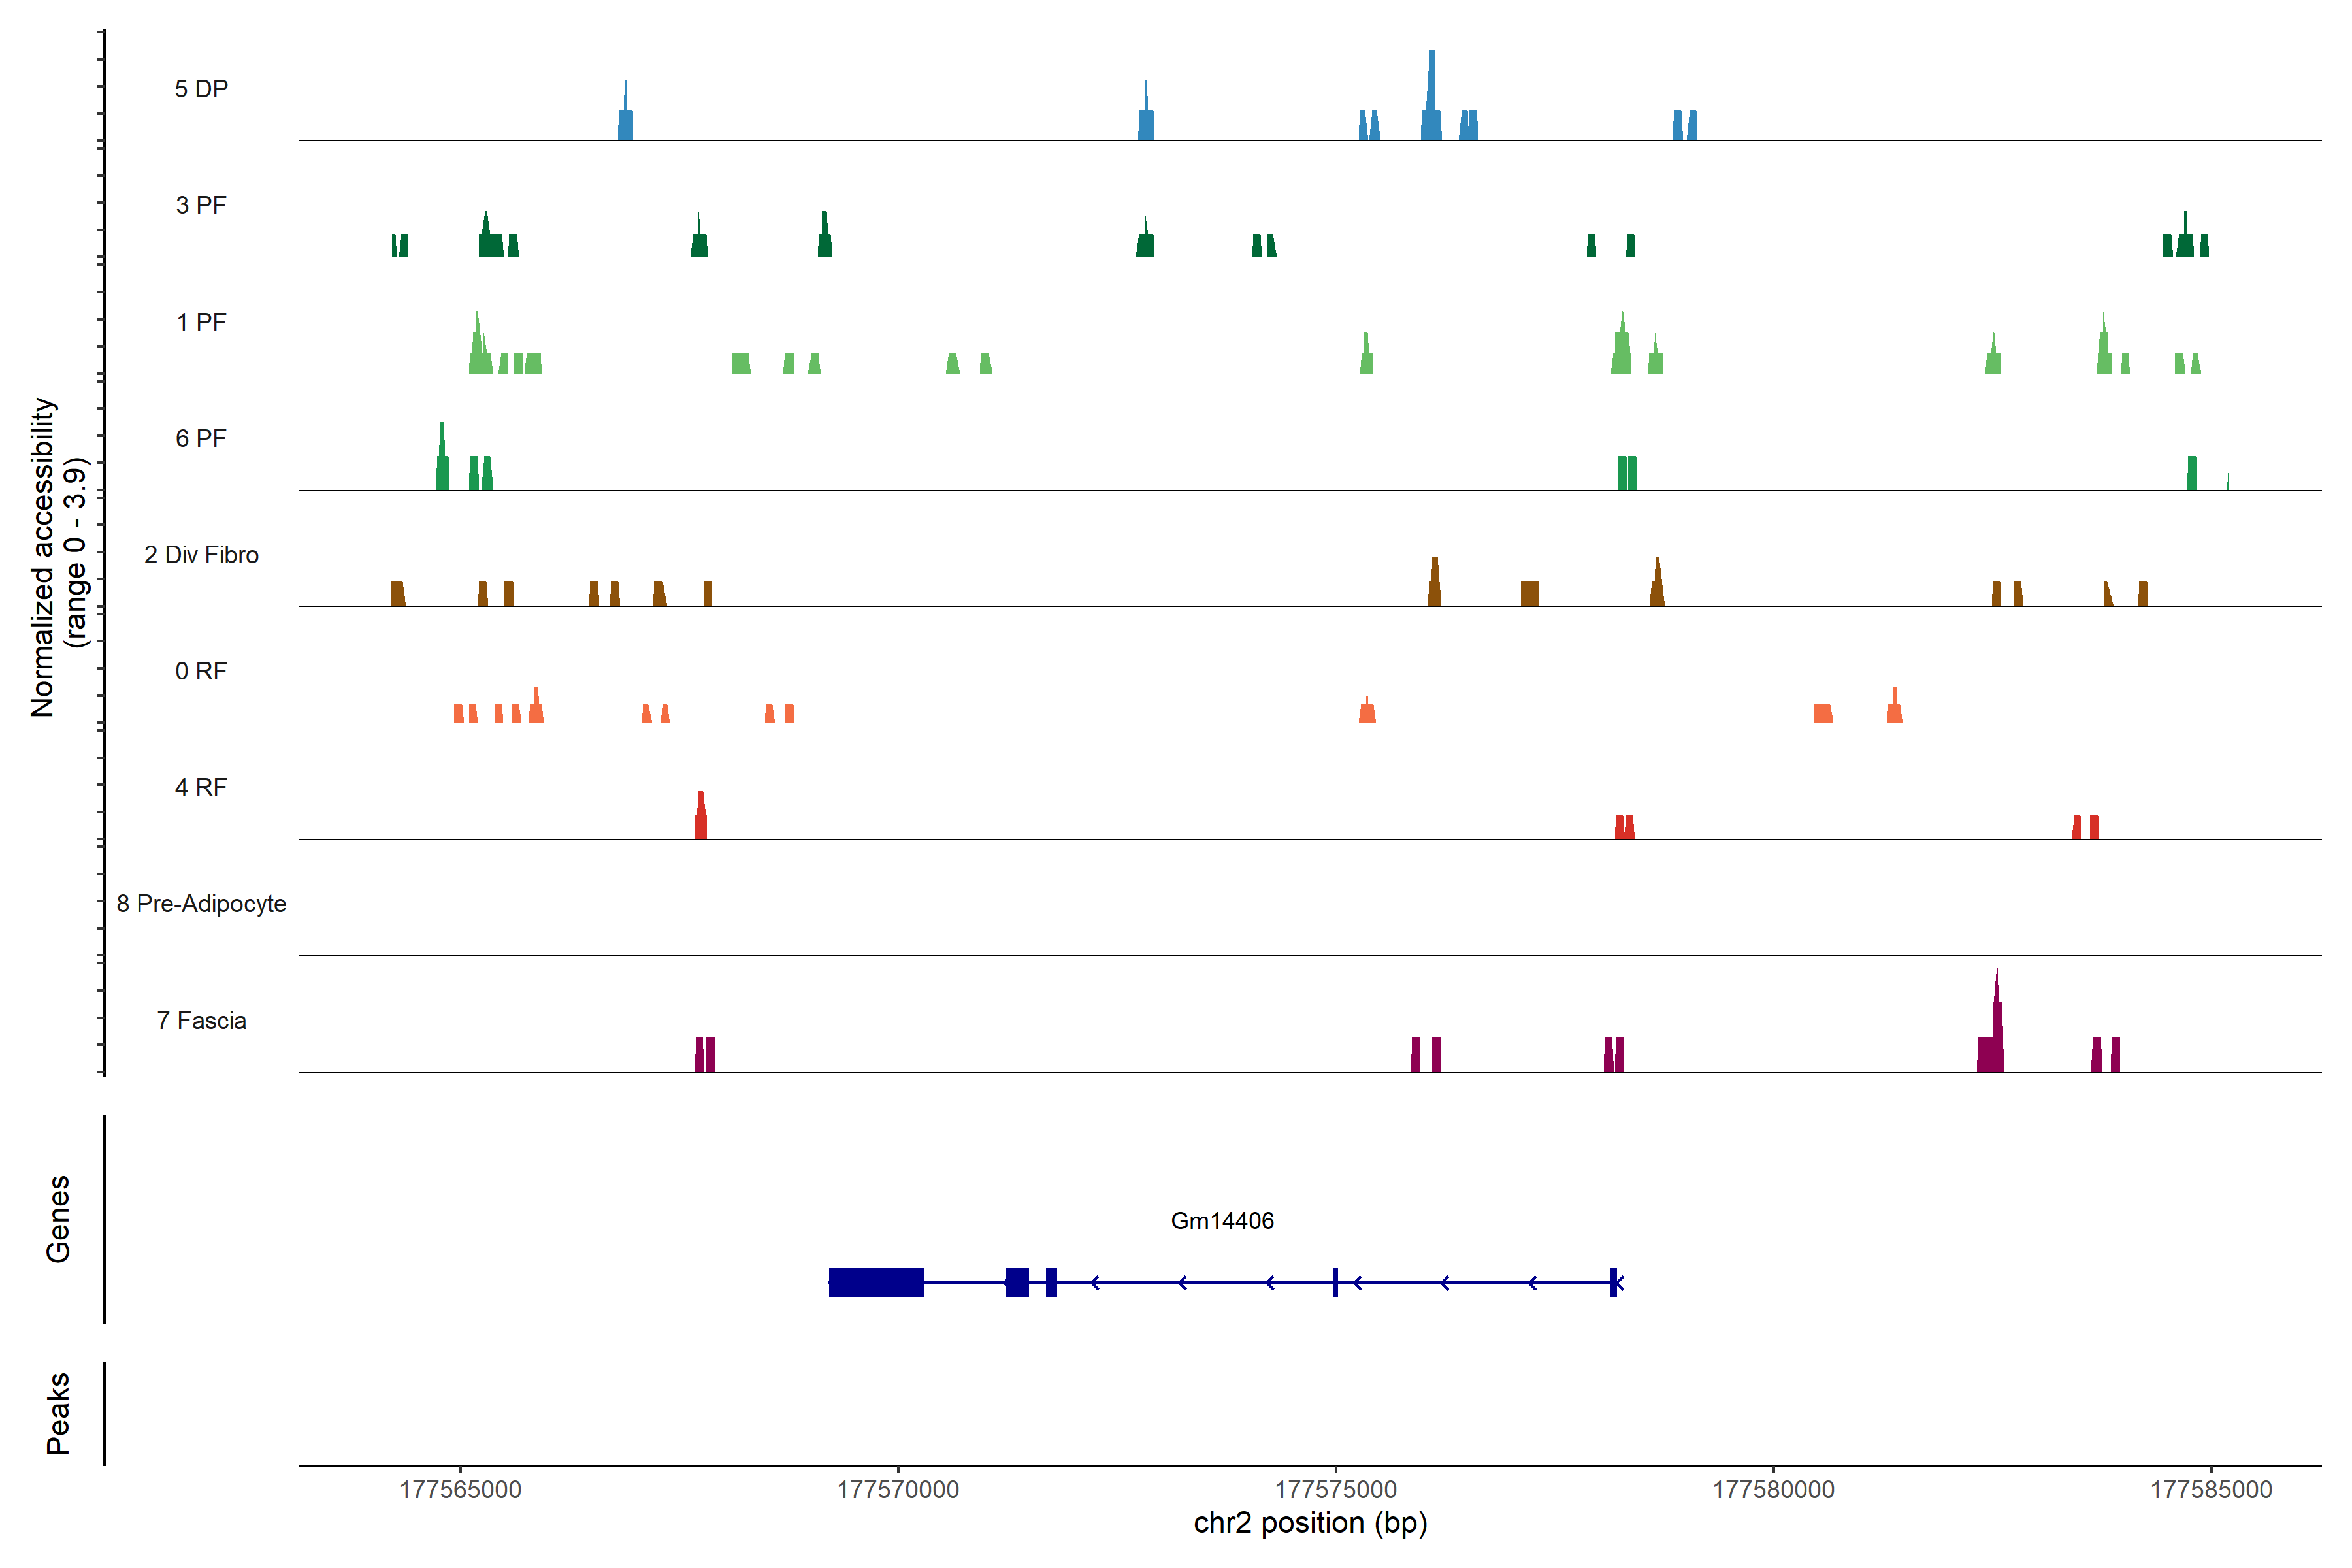Click the 5 DP track label
Image resolution: width=2352 pixels, height=1568 pixels.
pos(201,89)
